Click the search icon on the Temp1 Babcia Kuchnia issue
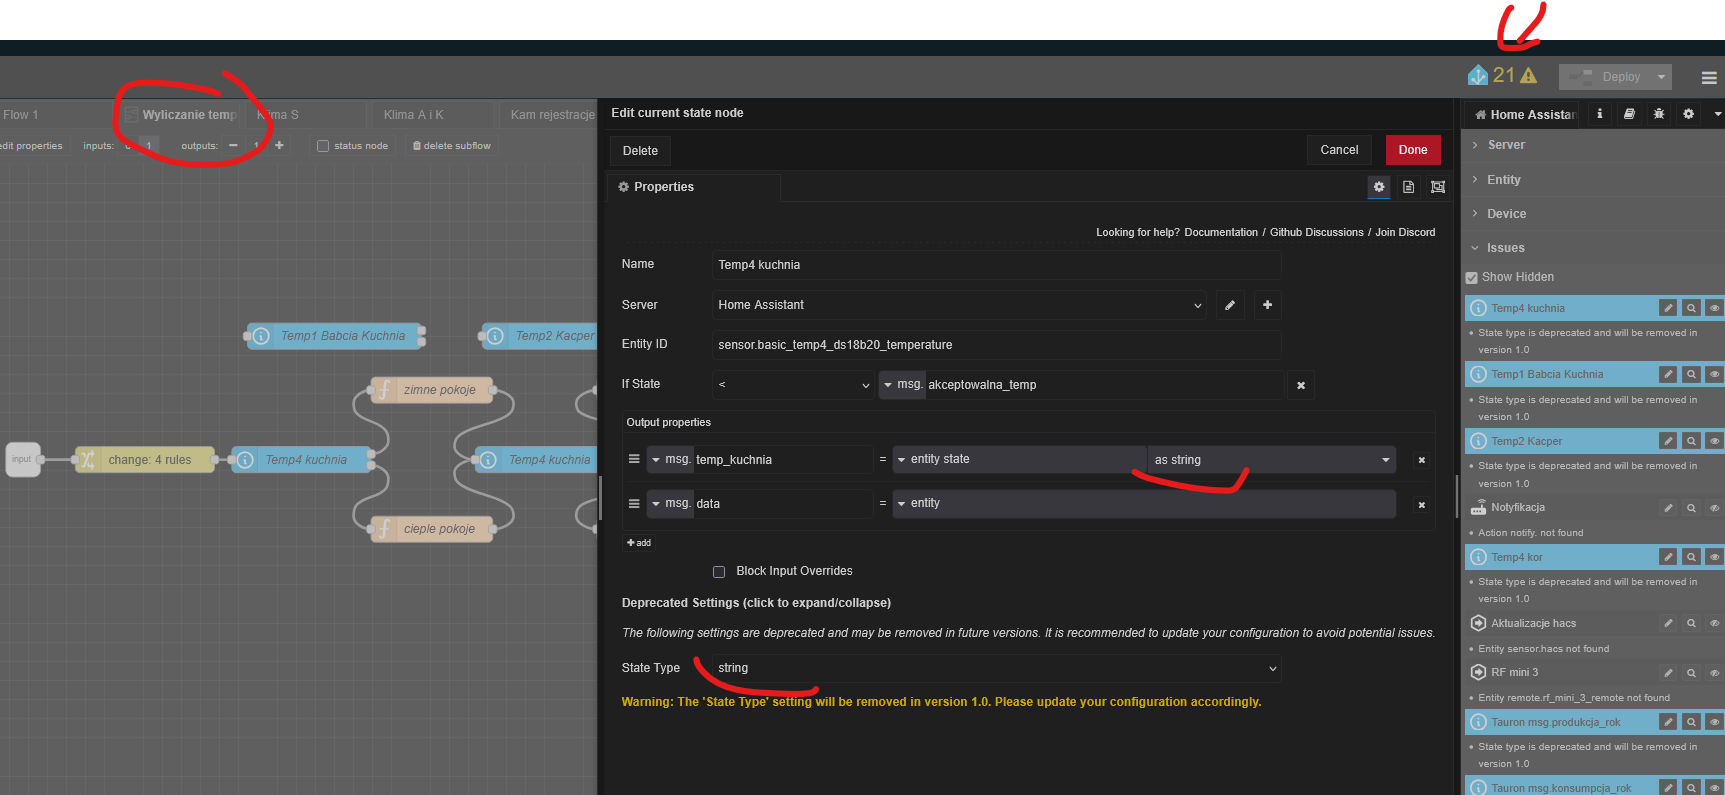Screen dimensions: 1725x795 point(1691,374)
